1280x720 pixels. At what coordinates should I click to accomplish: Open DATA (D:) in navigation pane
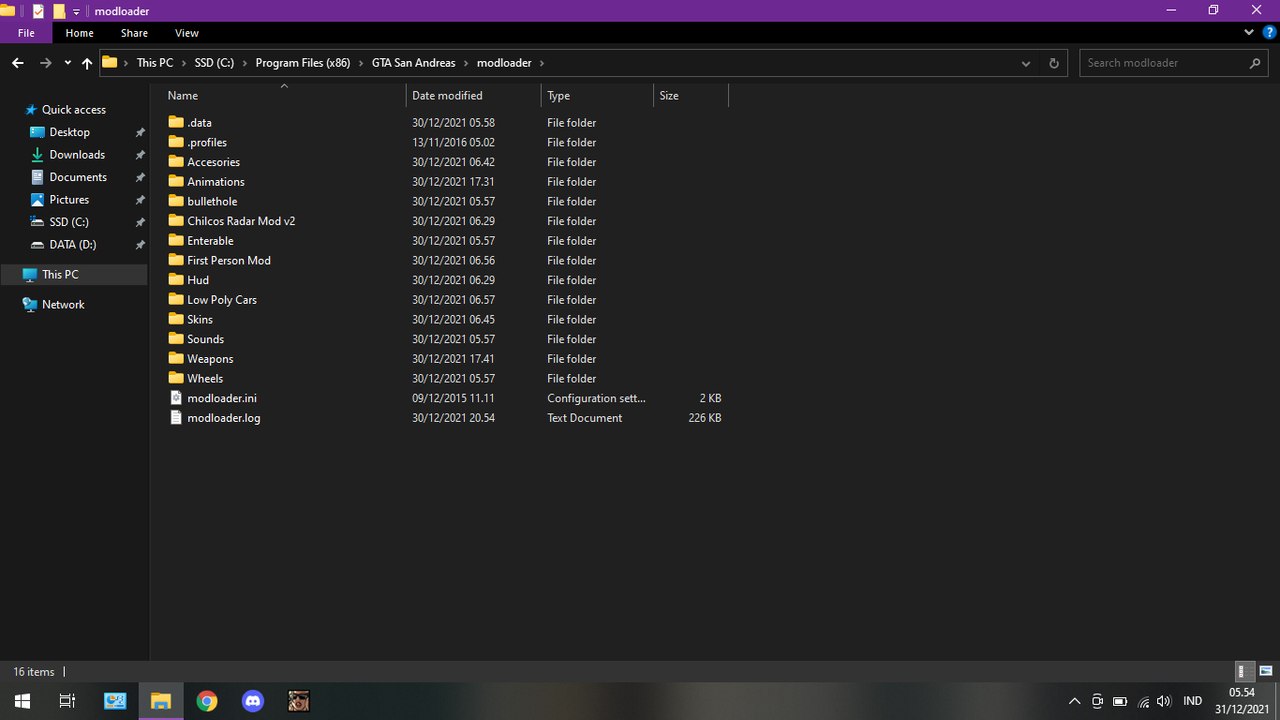pyautogui.click(x=72, y=245)
